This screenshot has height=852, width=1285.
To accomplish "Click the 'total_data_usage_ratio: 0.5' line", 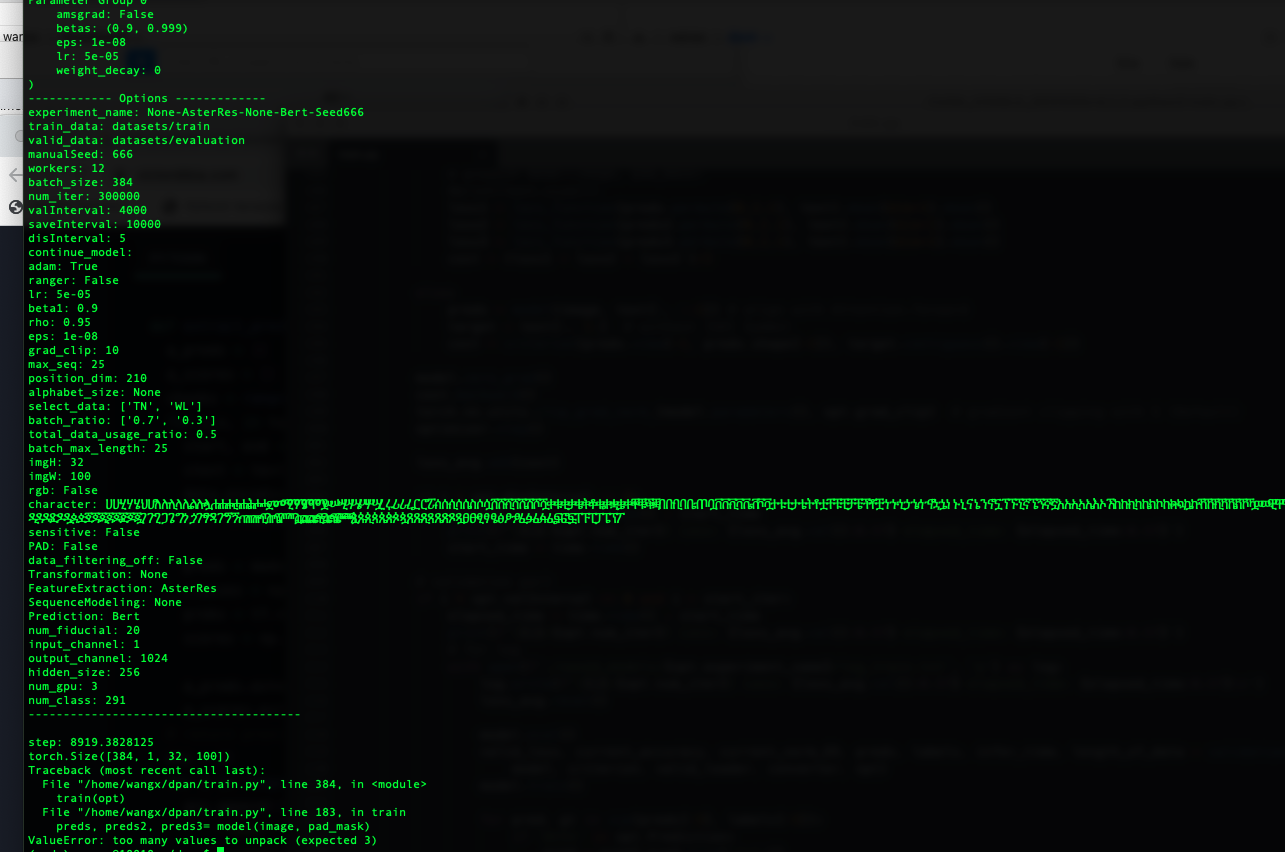I will point(122,434).
